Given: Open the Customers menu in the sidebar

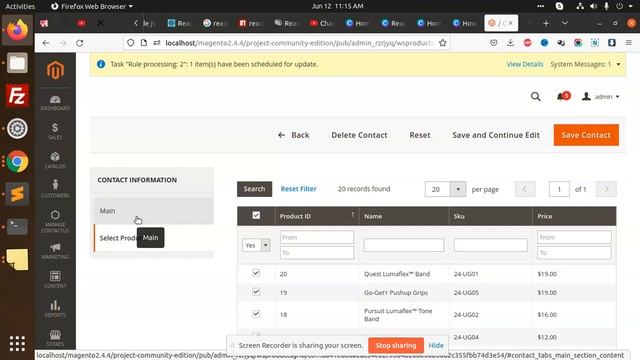Looking at the screenshot, I should click(55, 189).
